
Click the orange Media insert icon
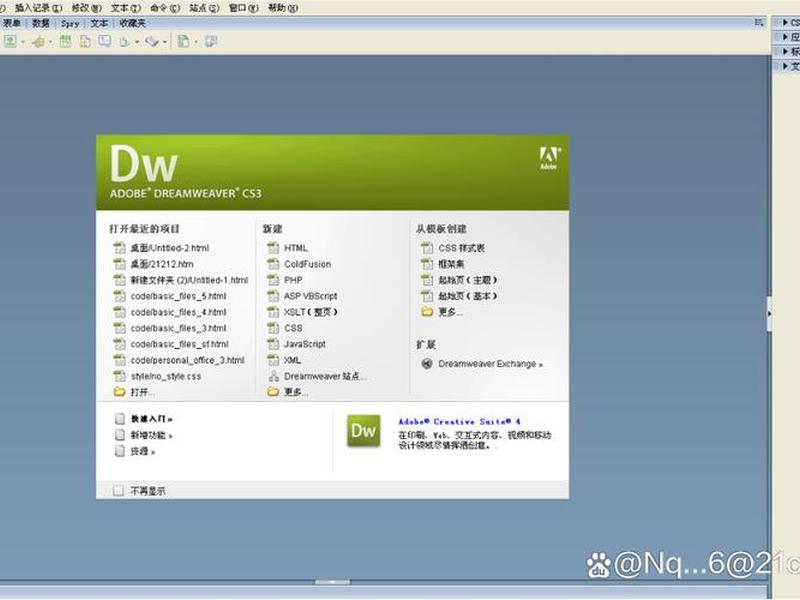coord(39,42)
